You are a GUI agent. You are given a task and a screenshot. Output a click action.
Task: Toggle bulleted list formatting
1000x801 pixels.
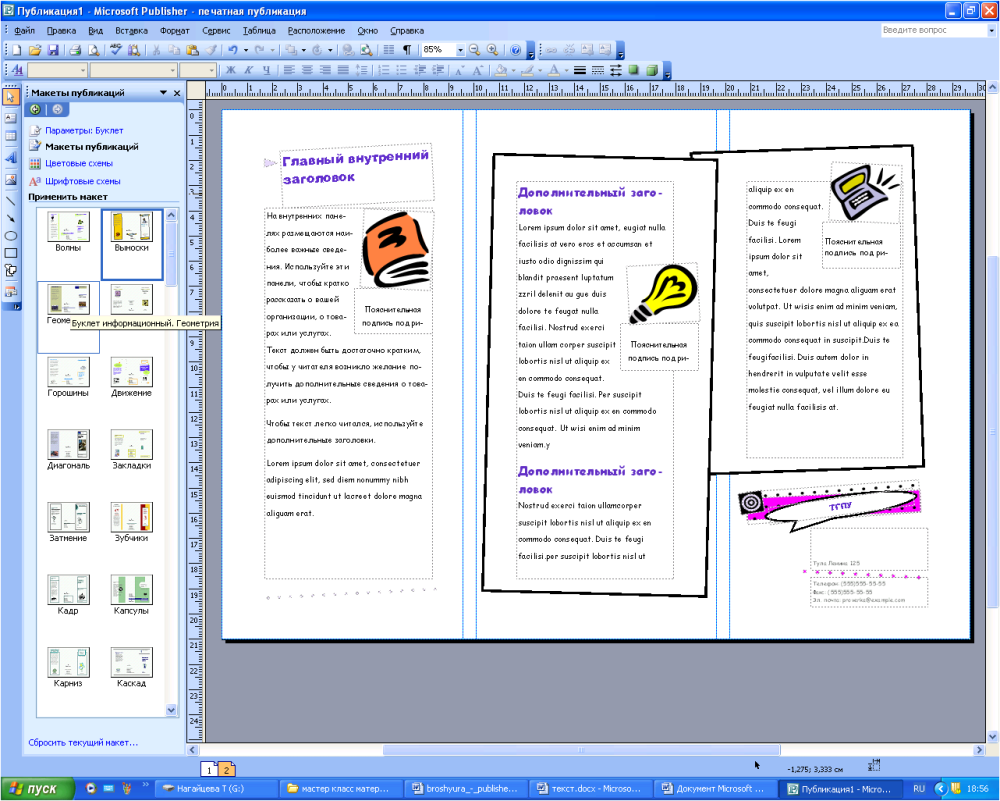[402, 70]
